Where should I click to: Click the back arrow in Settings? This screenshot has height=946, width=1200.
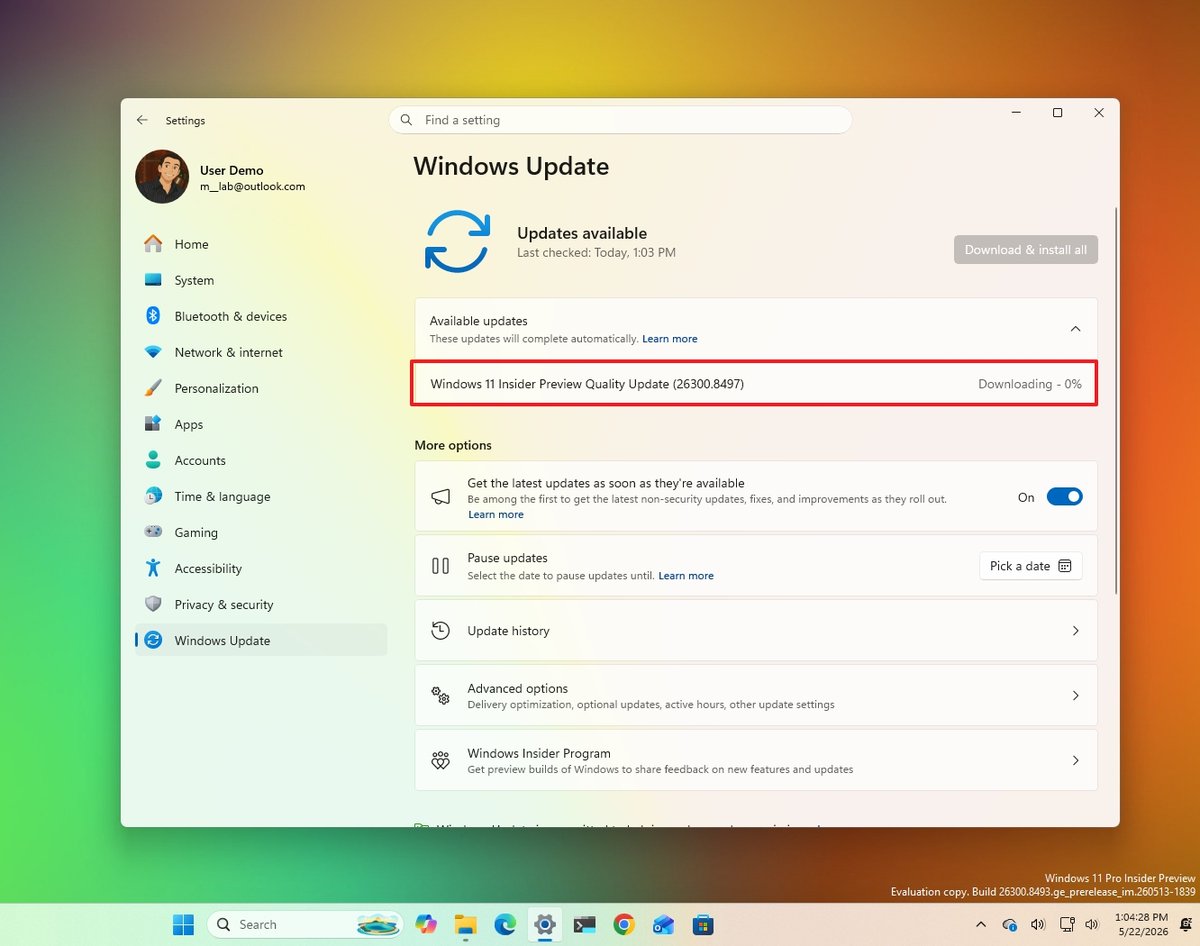(142, 120)
